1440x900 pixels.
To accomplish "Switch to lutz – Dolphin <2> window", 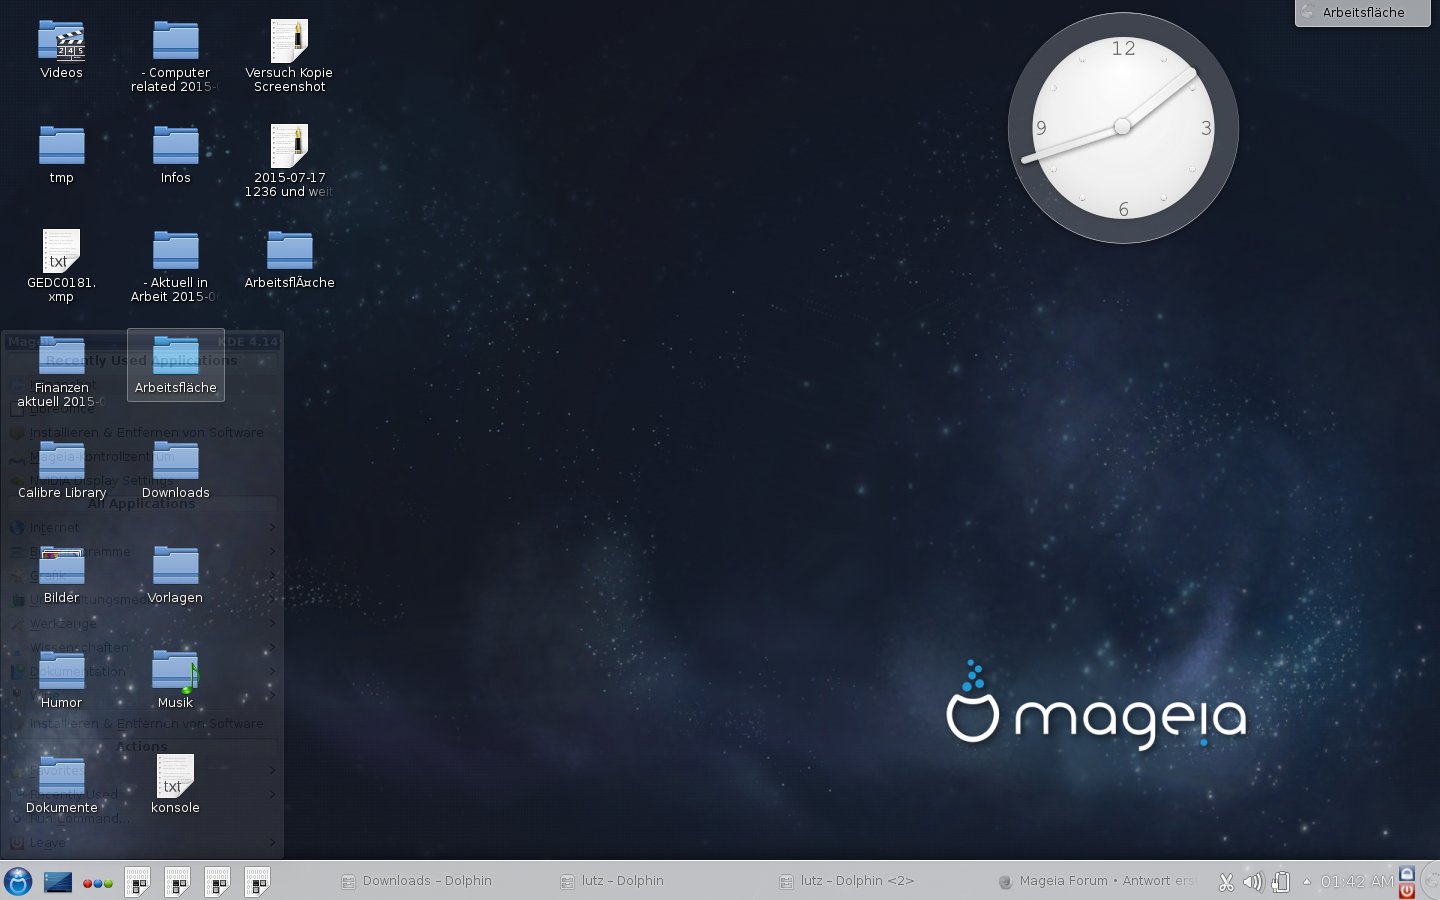I will tap(847, 881).
